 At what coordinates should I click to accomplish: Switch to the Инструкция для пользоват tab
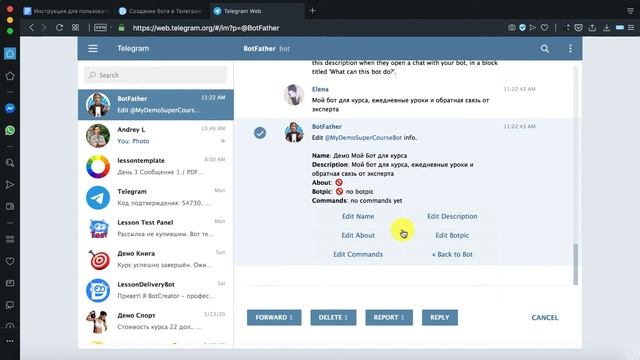click(x=67, y=11)
